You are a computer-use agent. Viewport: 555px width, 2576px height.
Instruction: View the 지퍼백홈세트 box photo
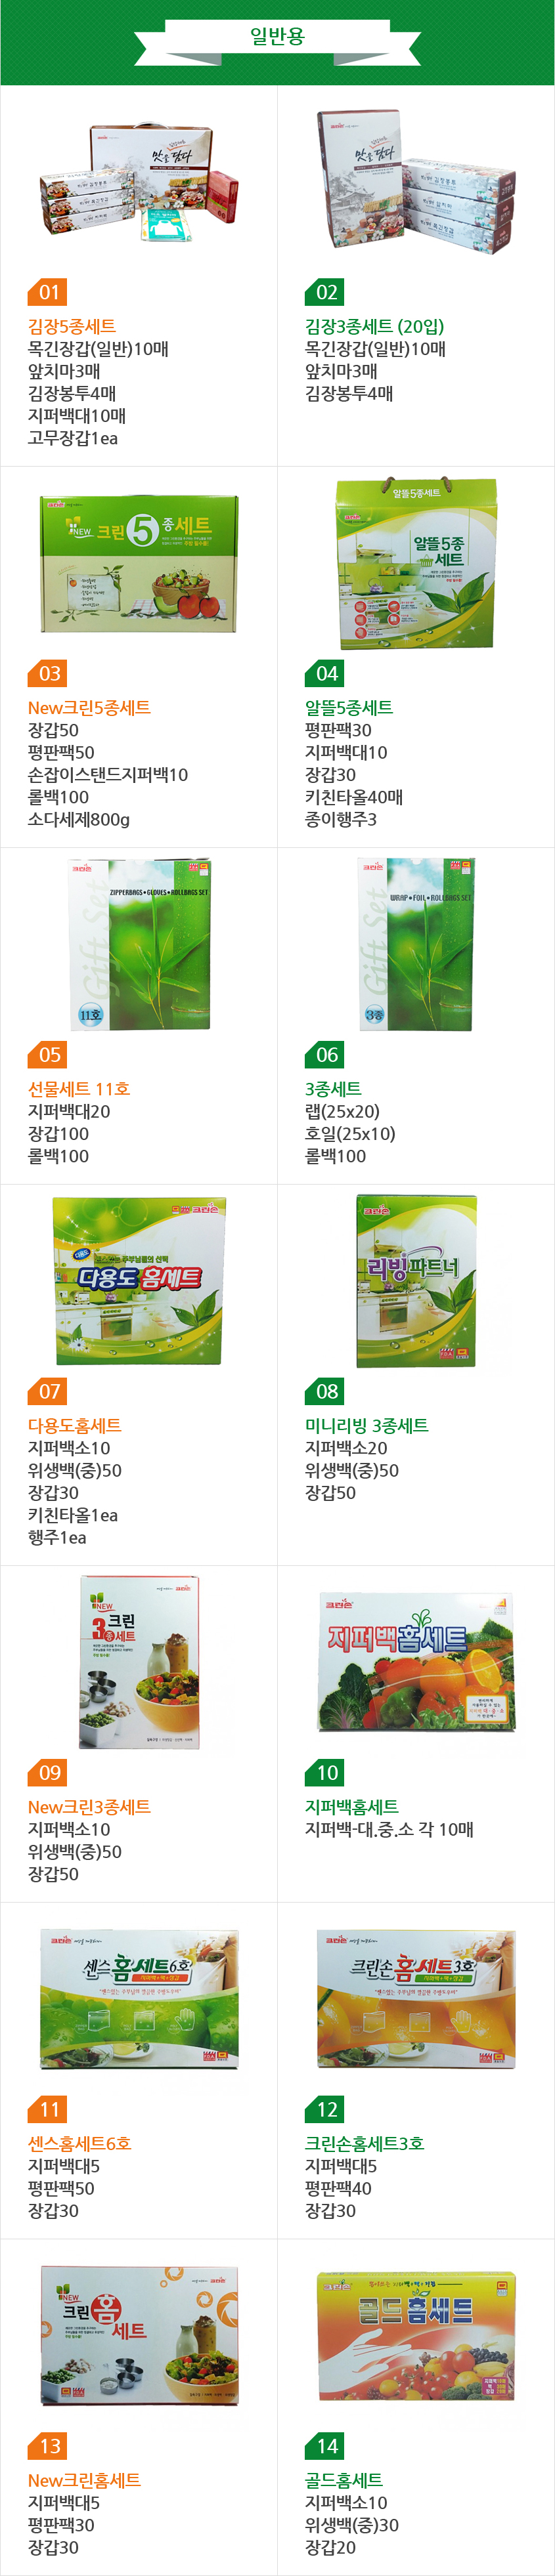click(416, 1662)
